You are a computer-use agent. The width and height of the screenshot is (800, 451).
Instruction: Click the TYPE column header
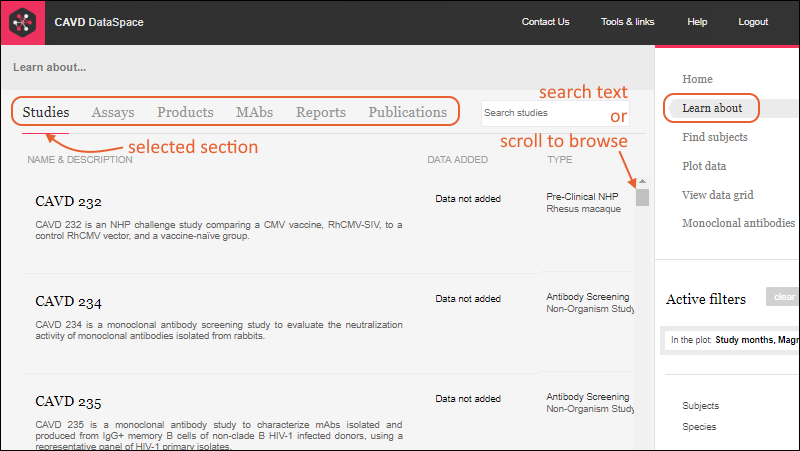pos(560,160)
